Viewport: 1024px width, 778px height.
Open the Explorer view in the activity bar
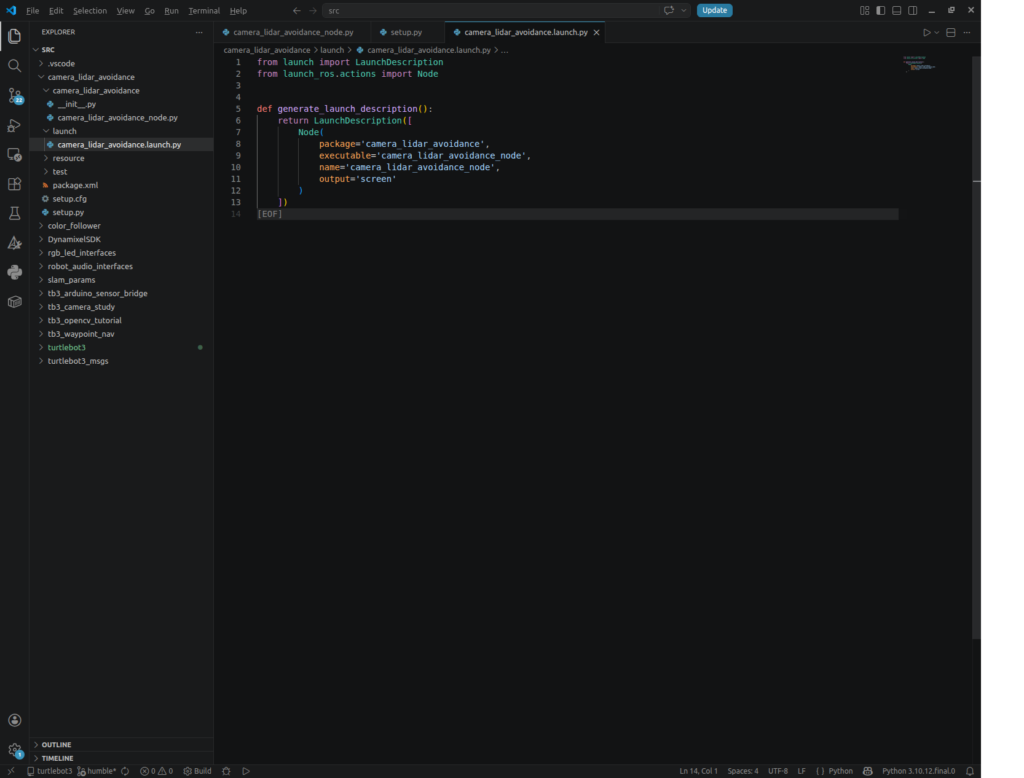[x=14, y=36]
